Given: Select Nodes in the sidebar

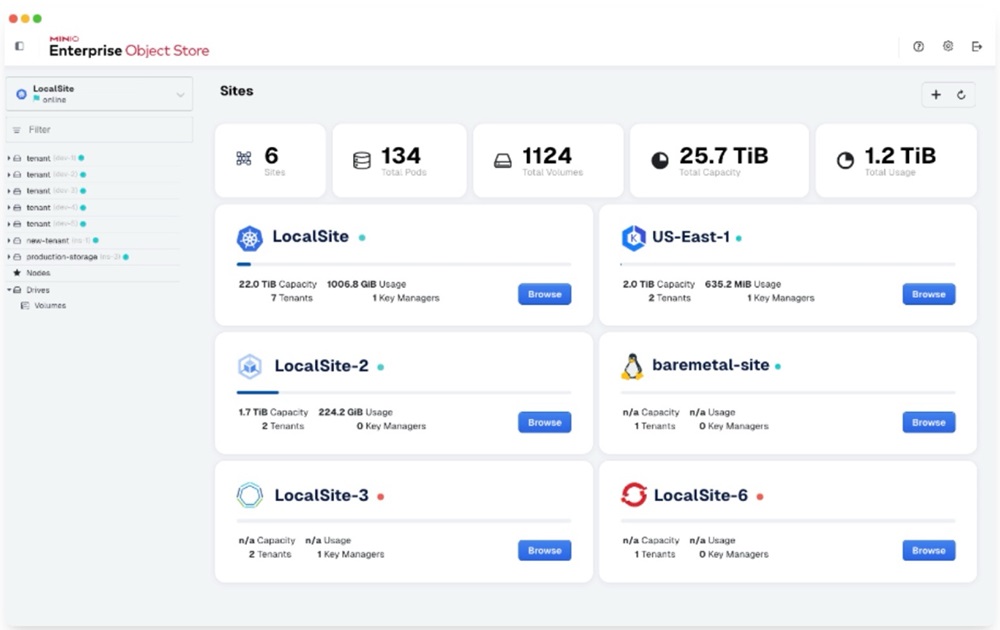Looking at the screenshot, I should tap(38, 272).
